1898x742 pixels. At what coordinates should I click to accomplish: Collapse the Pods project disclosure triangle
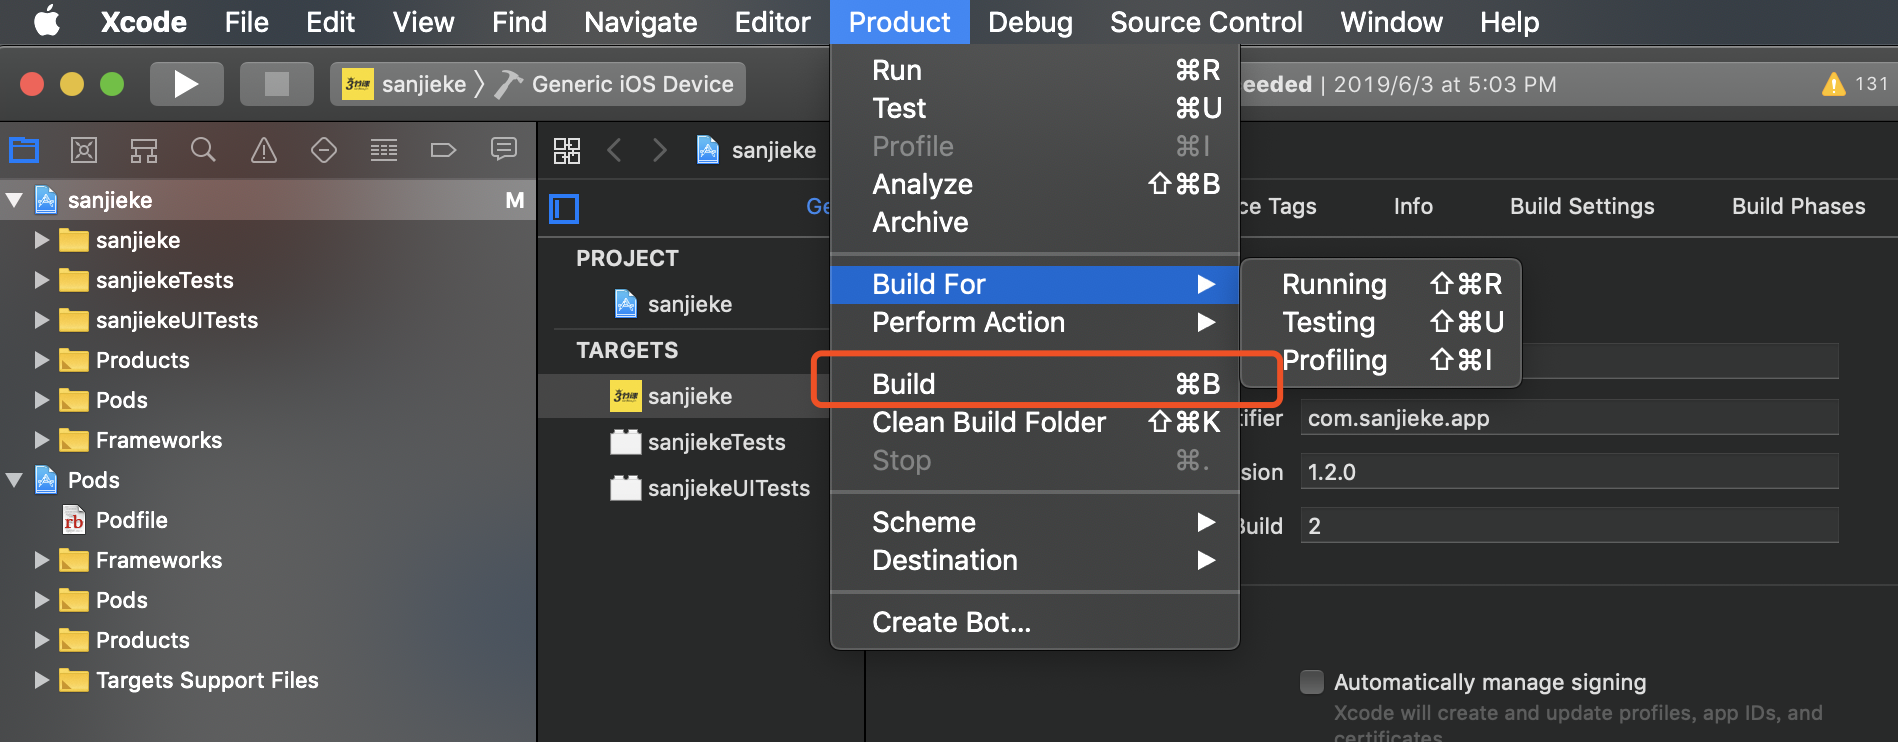[15, 480]
